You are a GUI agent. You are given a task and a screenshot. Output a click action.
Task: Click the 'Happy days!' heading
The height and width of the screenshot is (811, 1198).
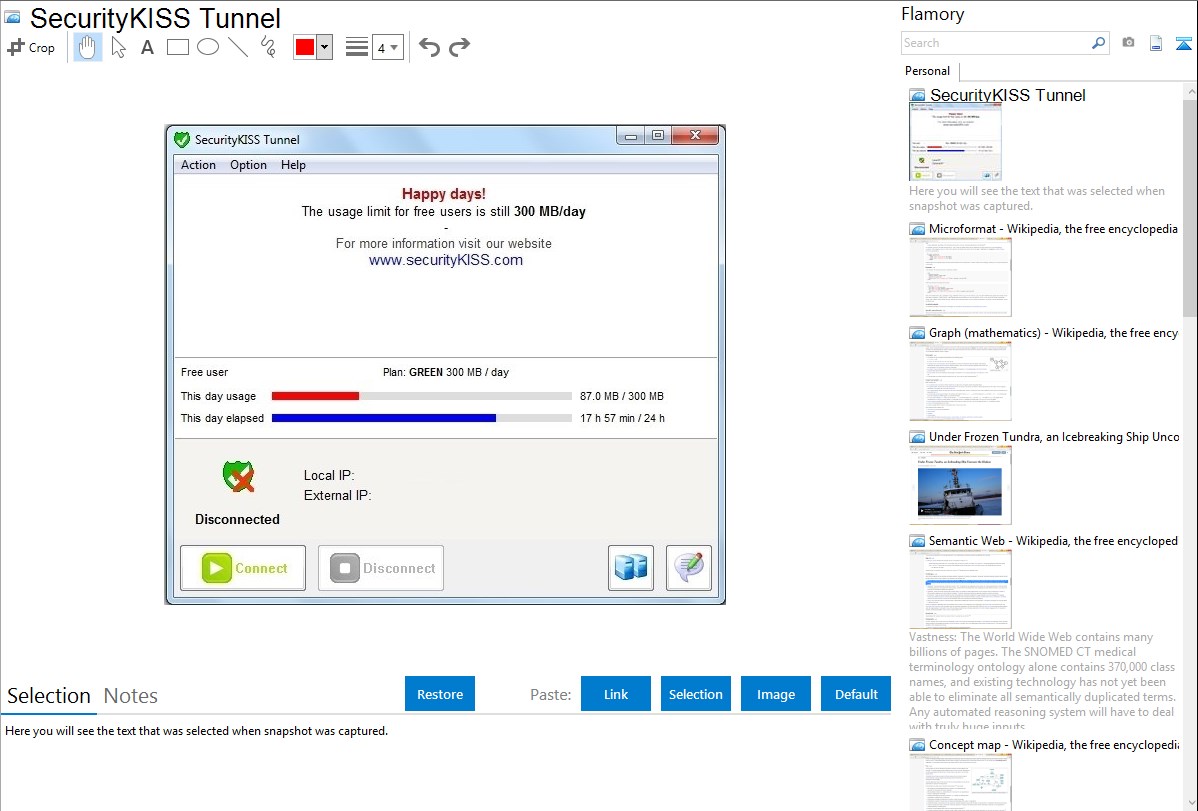pos(444,194)
